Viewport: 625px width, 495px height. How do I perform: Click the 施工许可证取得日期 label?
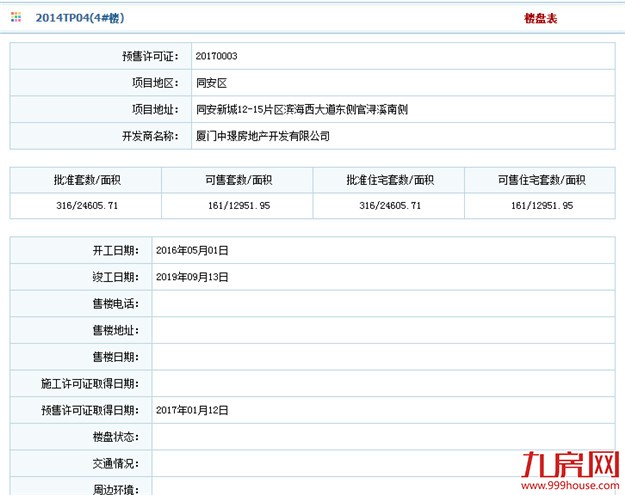pyautogui.click(x=90, y=384)
